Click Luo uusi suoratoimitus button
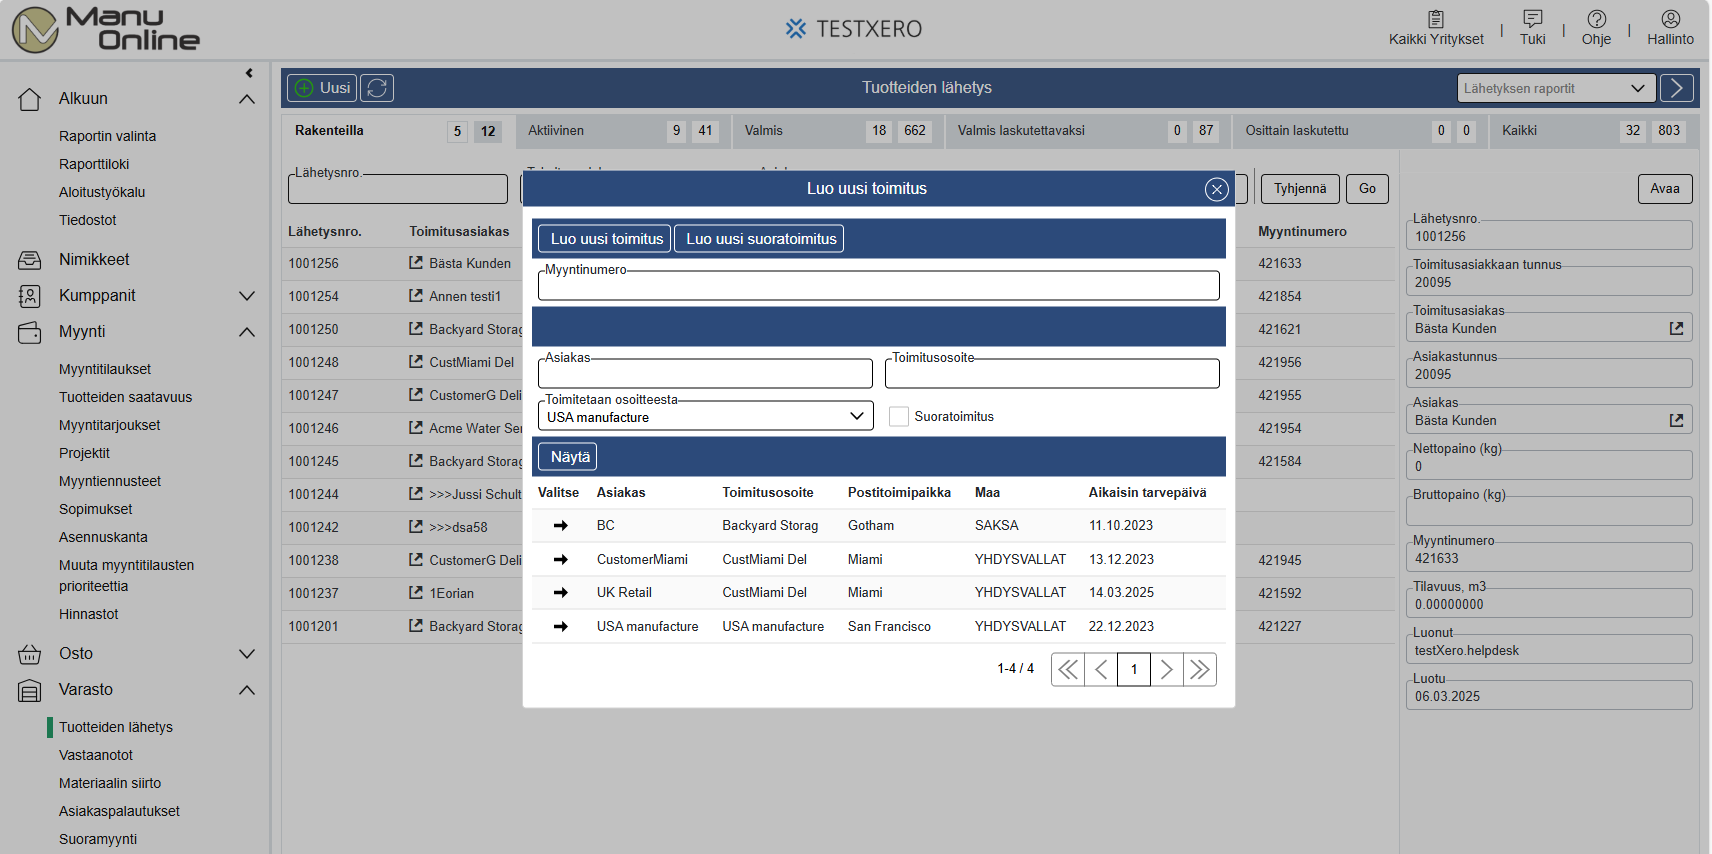The image size is (1712, 854). [x=759, y=239]
